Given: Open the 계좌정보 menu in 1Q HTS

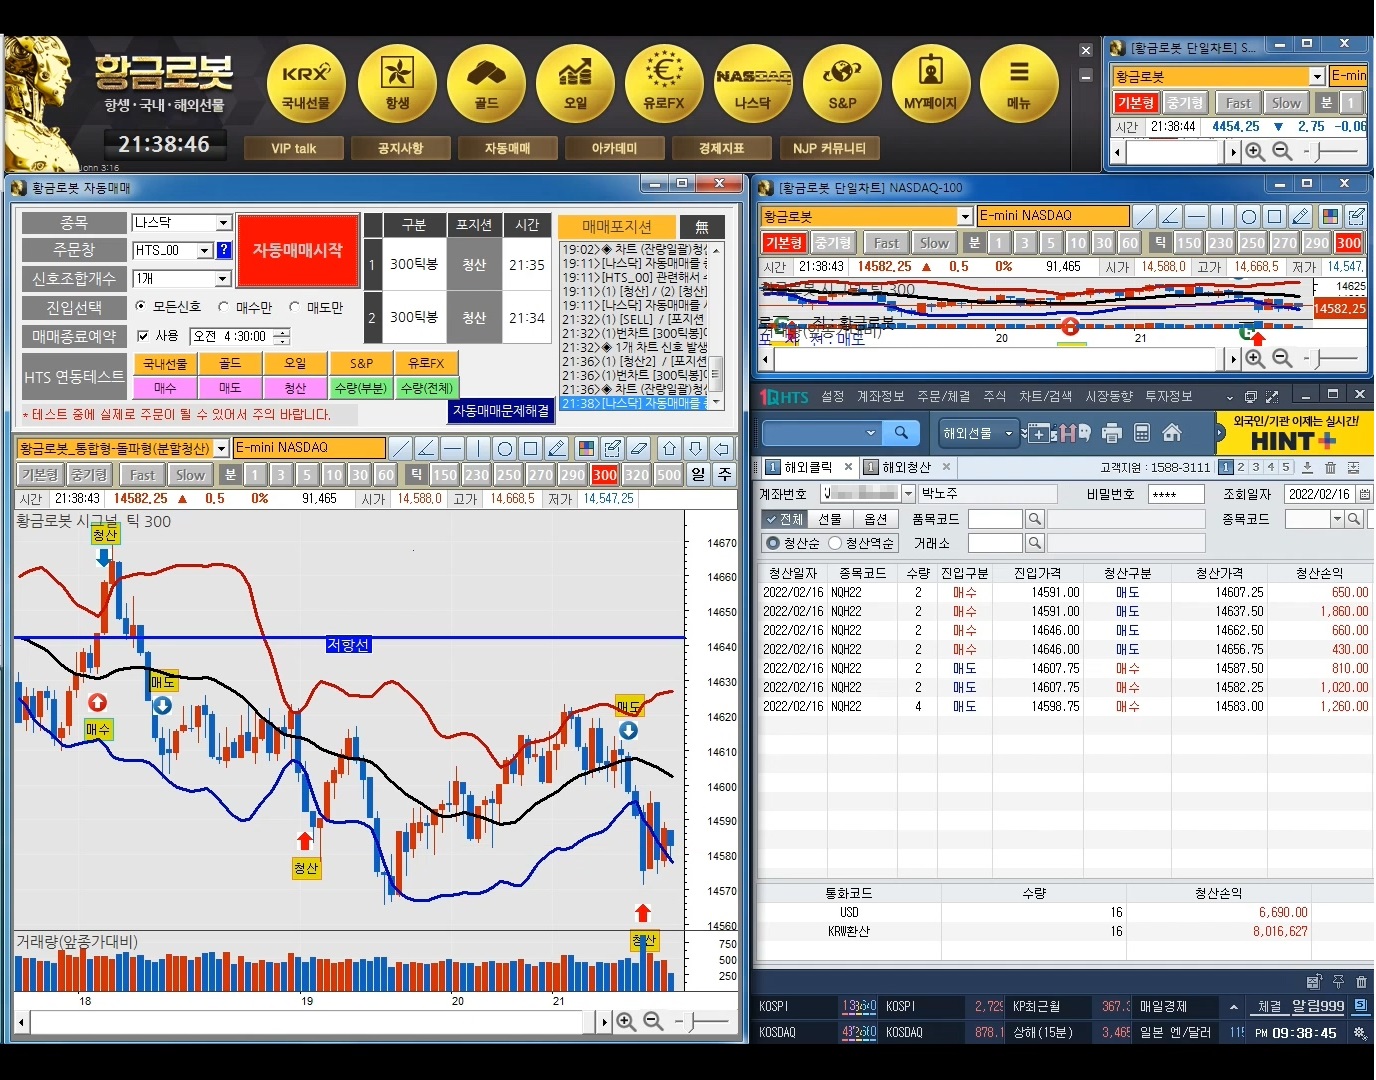Looking at the screenshot, I should pyautogui.click(x=881, y=397).
